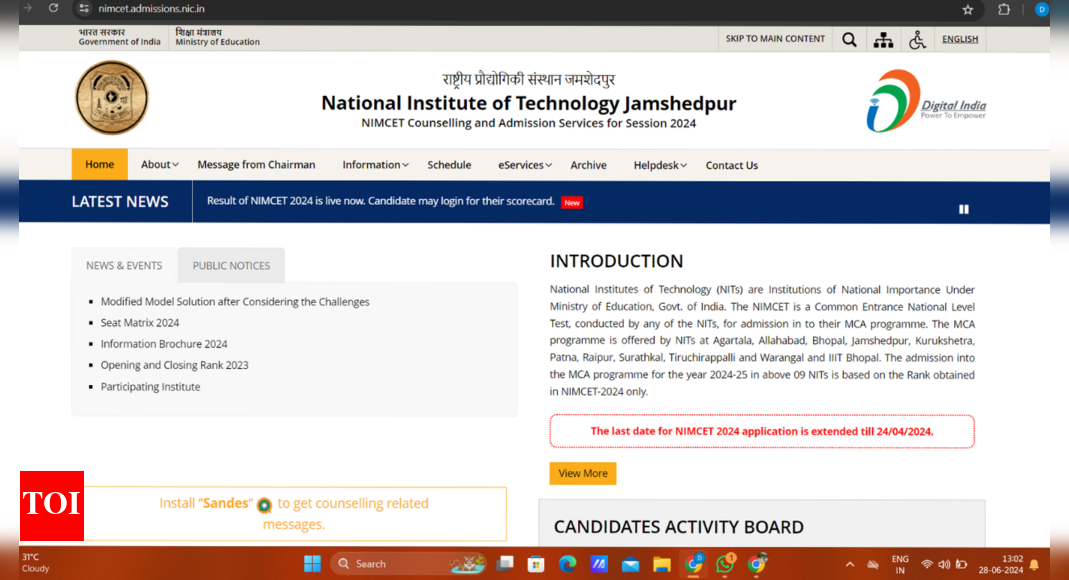Screen dimensions: 1069x580
Task: Click the View More button
Action: (x=582, y=473)
